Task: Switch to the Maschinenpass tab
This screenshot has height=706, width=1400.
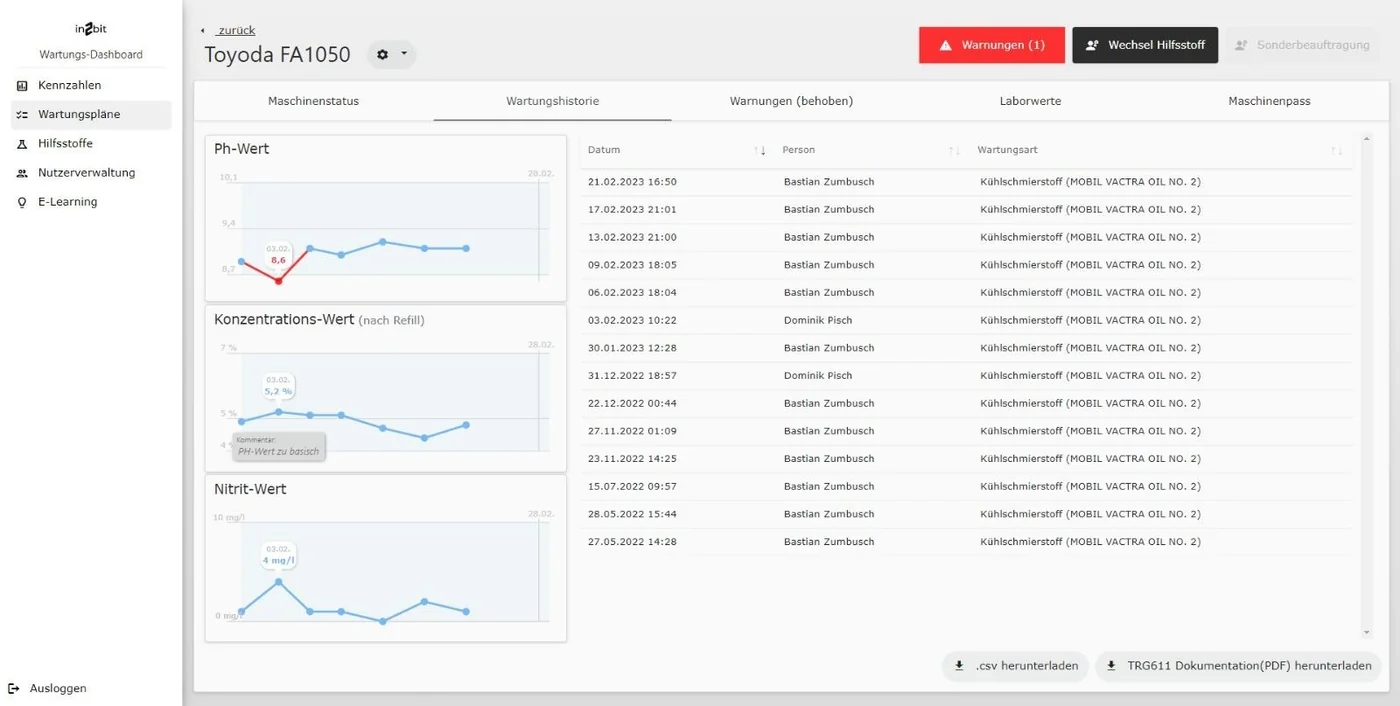Action: pyautogui.click(x=1269, y=101)
